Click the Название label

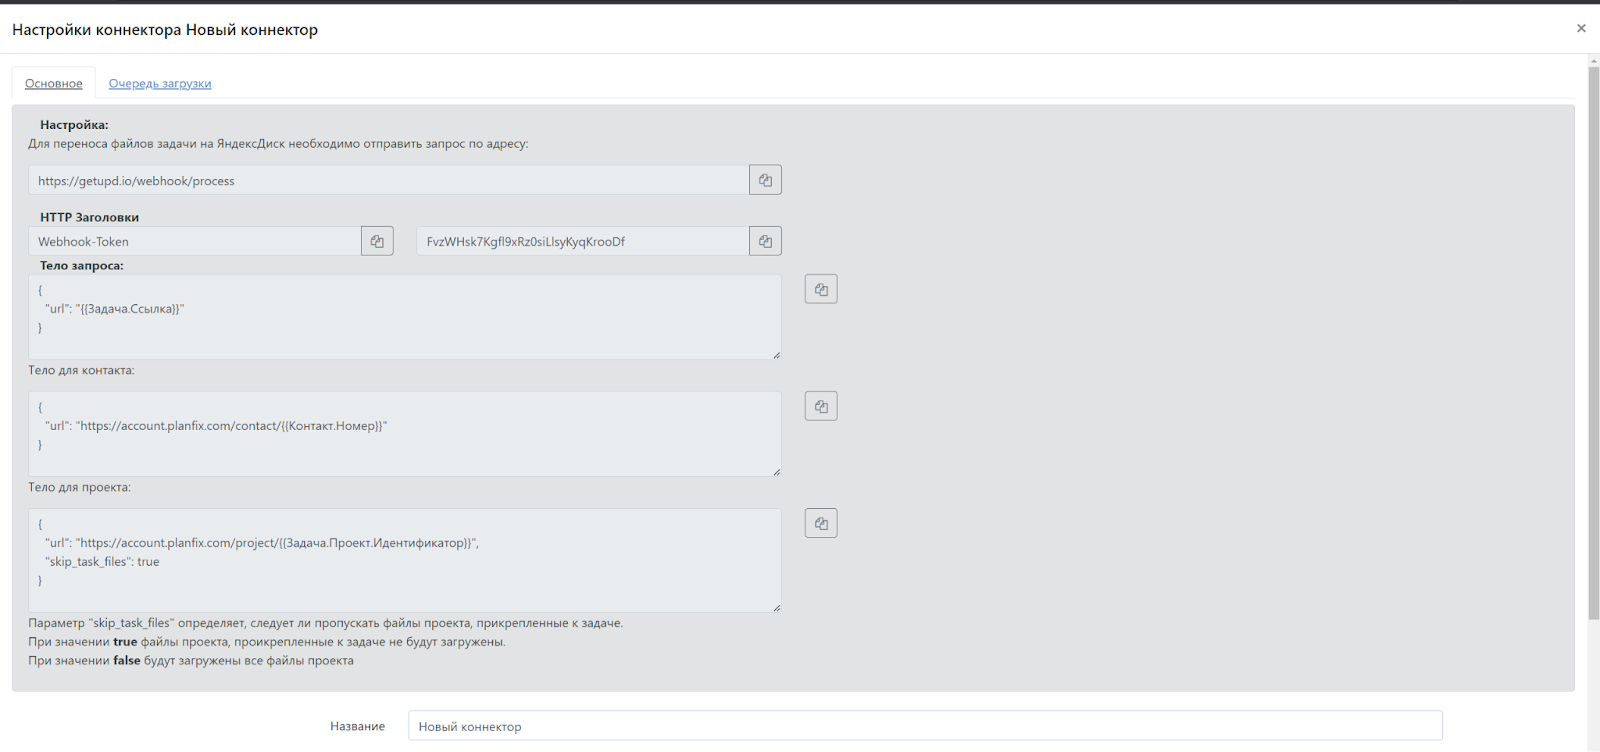(357, 726)
